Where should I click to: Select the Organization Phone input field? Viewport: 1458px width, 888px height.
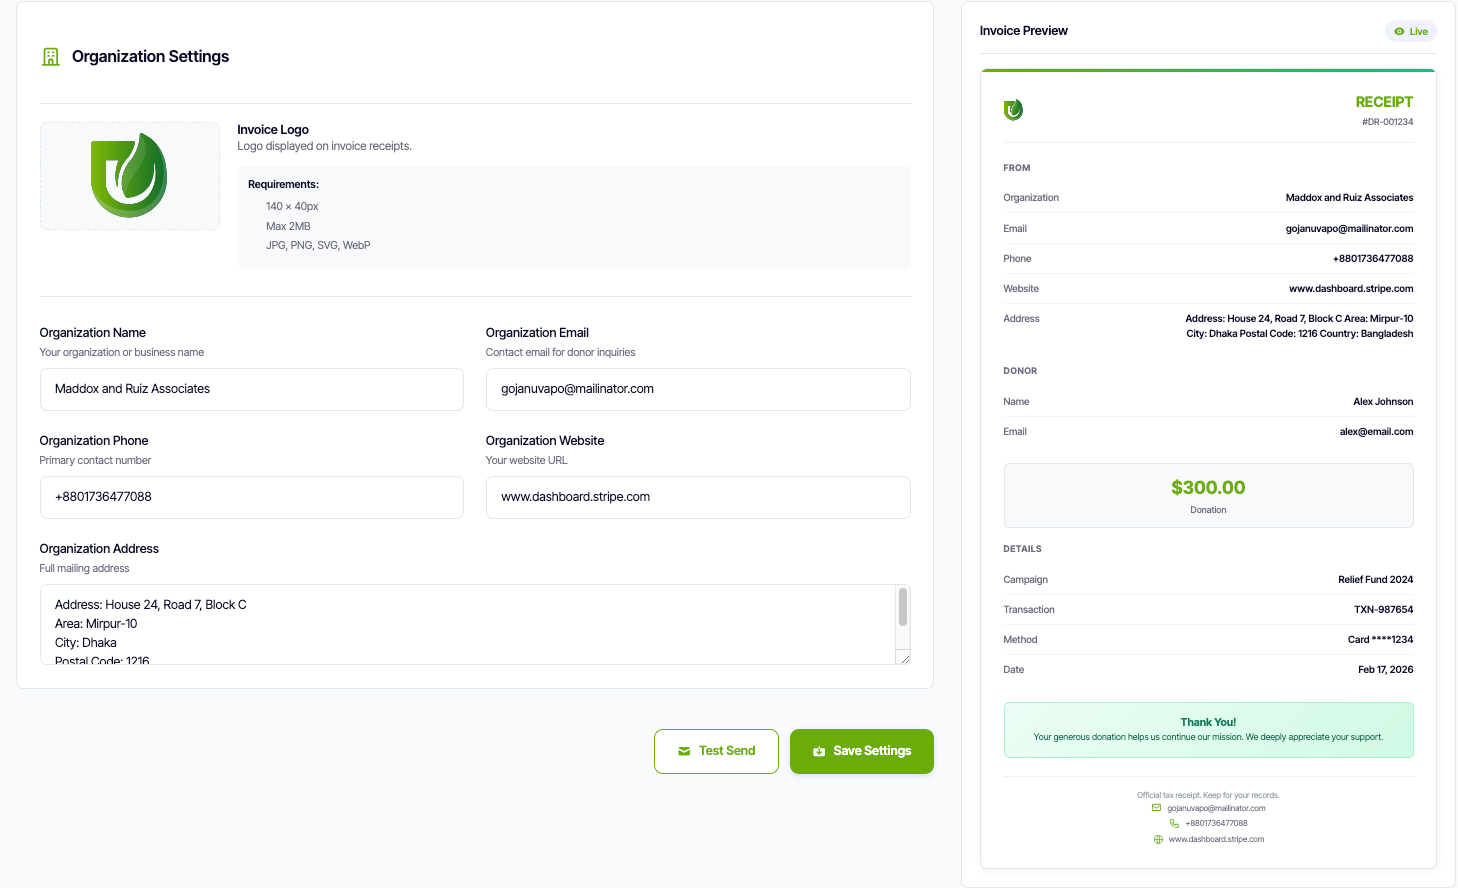[x=251, y=497]
